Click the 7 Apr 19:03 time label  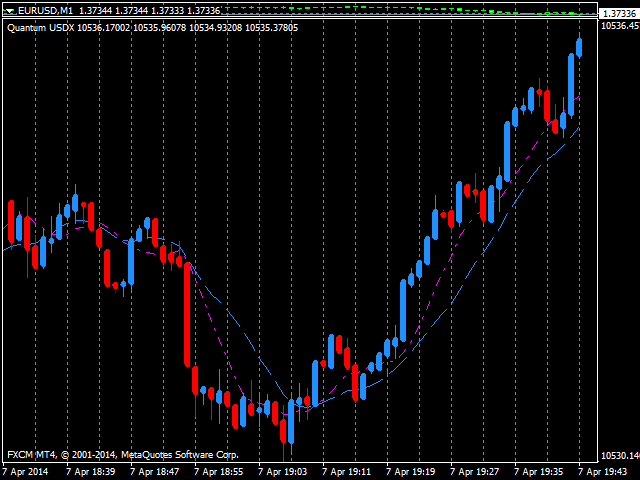click(x=283, y=471)
